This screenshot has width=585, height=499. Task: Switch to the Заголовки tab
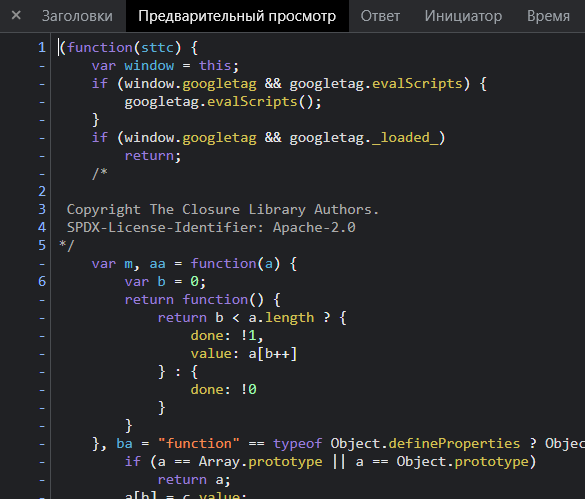point(77,16)
